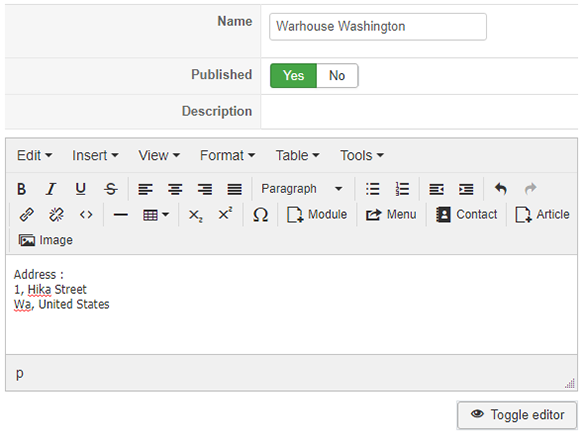Viewport: 585px width, 440px height.
Task: Set Published to No
Action: [x=337, y=76]
